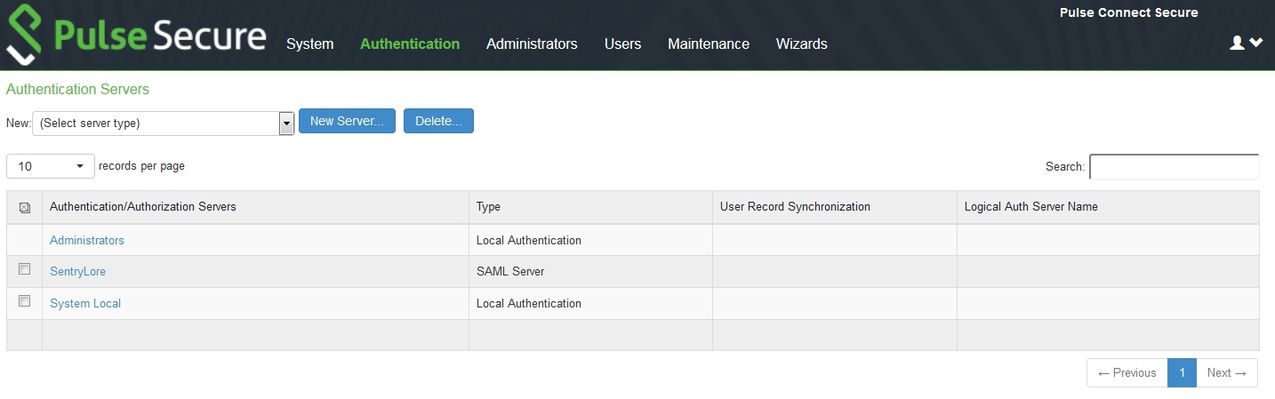Open the System menu
The image size is (1275, 399).
(310, 44)
